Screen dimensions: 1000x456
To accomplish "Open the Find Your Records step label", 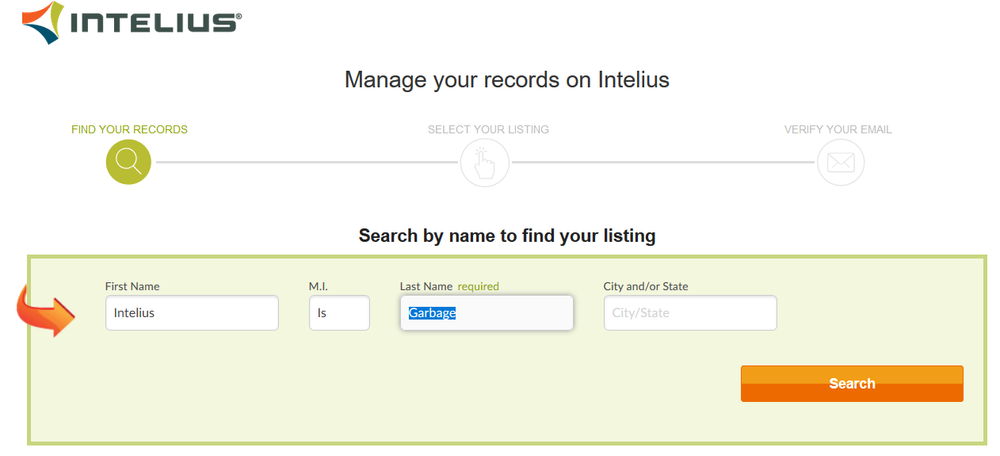I will (x=129, y=129).
